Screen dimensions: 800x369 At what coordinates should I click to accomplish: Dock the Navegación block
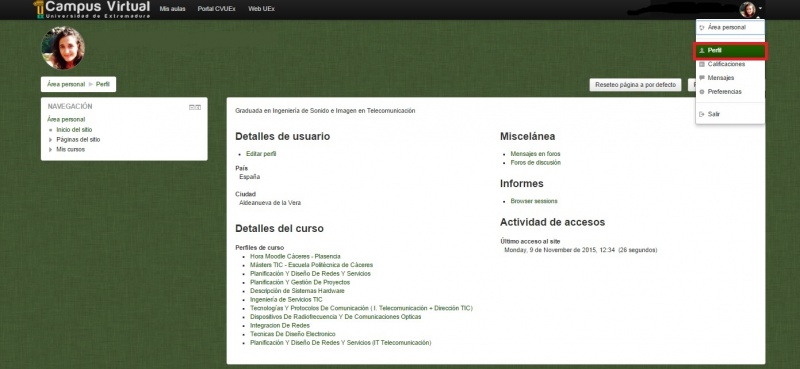pyautogui.click(x=198, y=107)
